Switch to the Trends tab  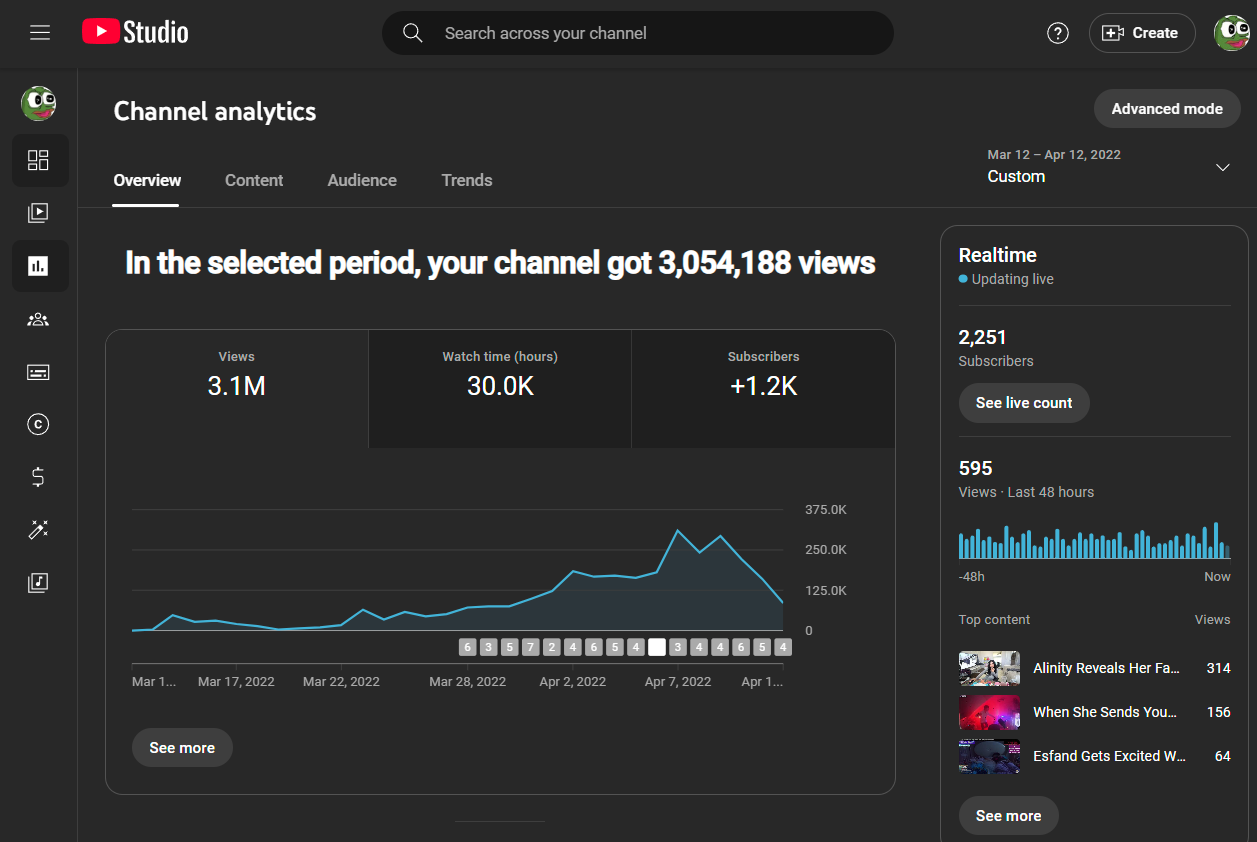tap(467, 180)
